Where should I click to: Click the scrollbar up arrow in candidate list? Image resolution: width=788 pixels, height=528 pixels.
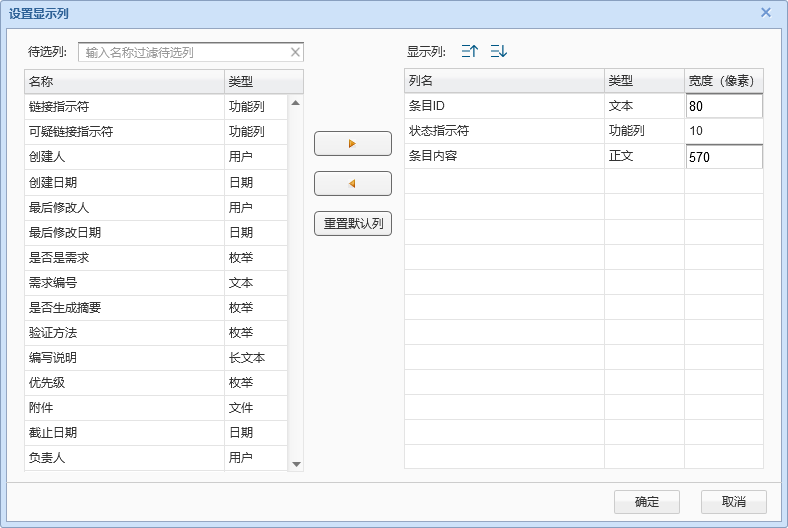pyautogui.click(x=296, y=101)
